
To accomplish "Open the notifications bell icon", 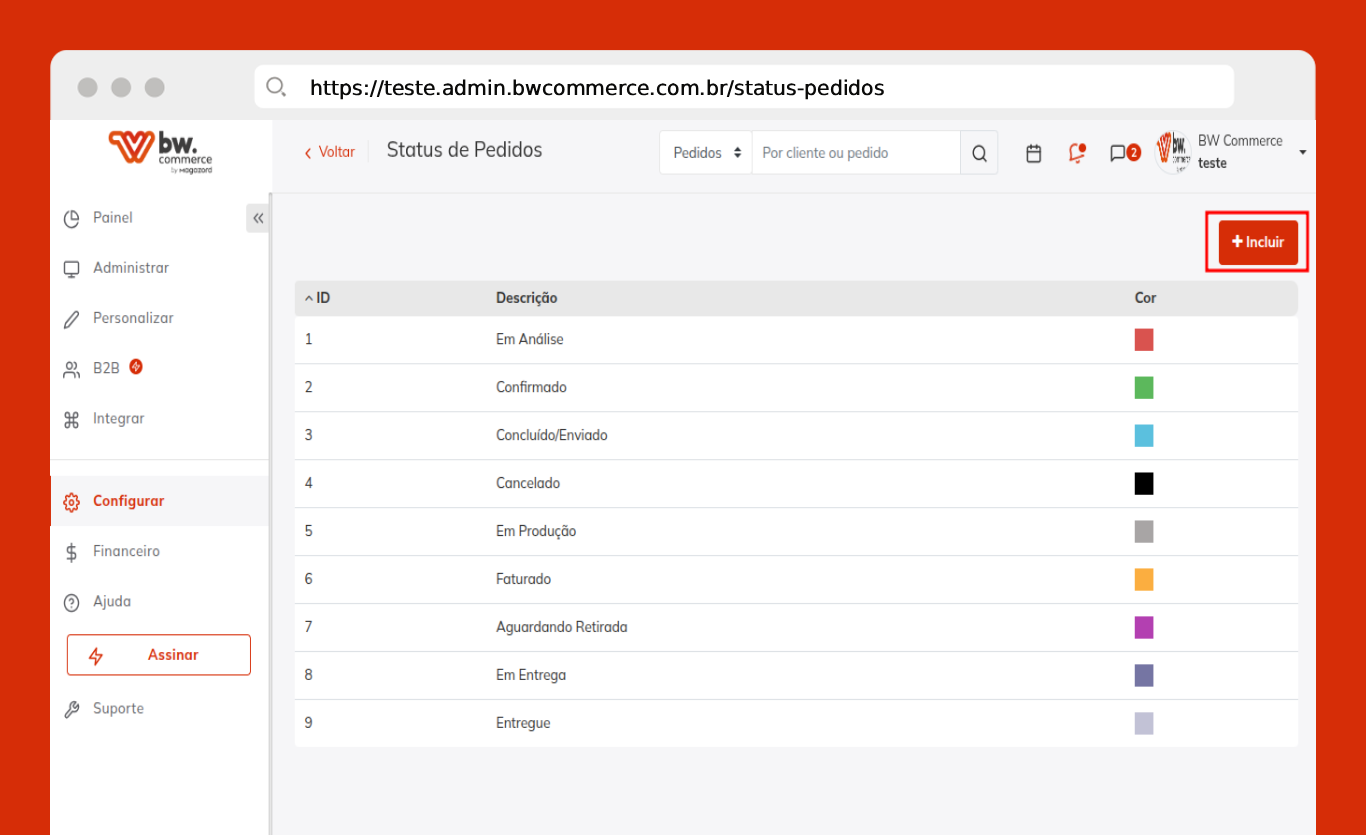I will (1076, 153).
